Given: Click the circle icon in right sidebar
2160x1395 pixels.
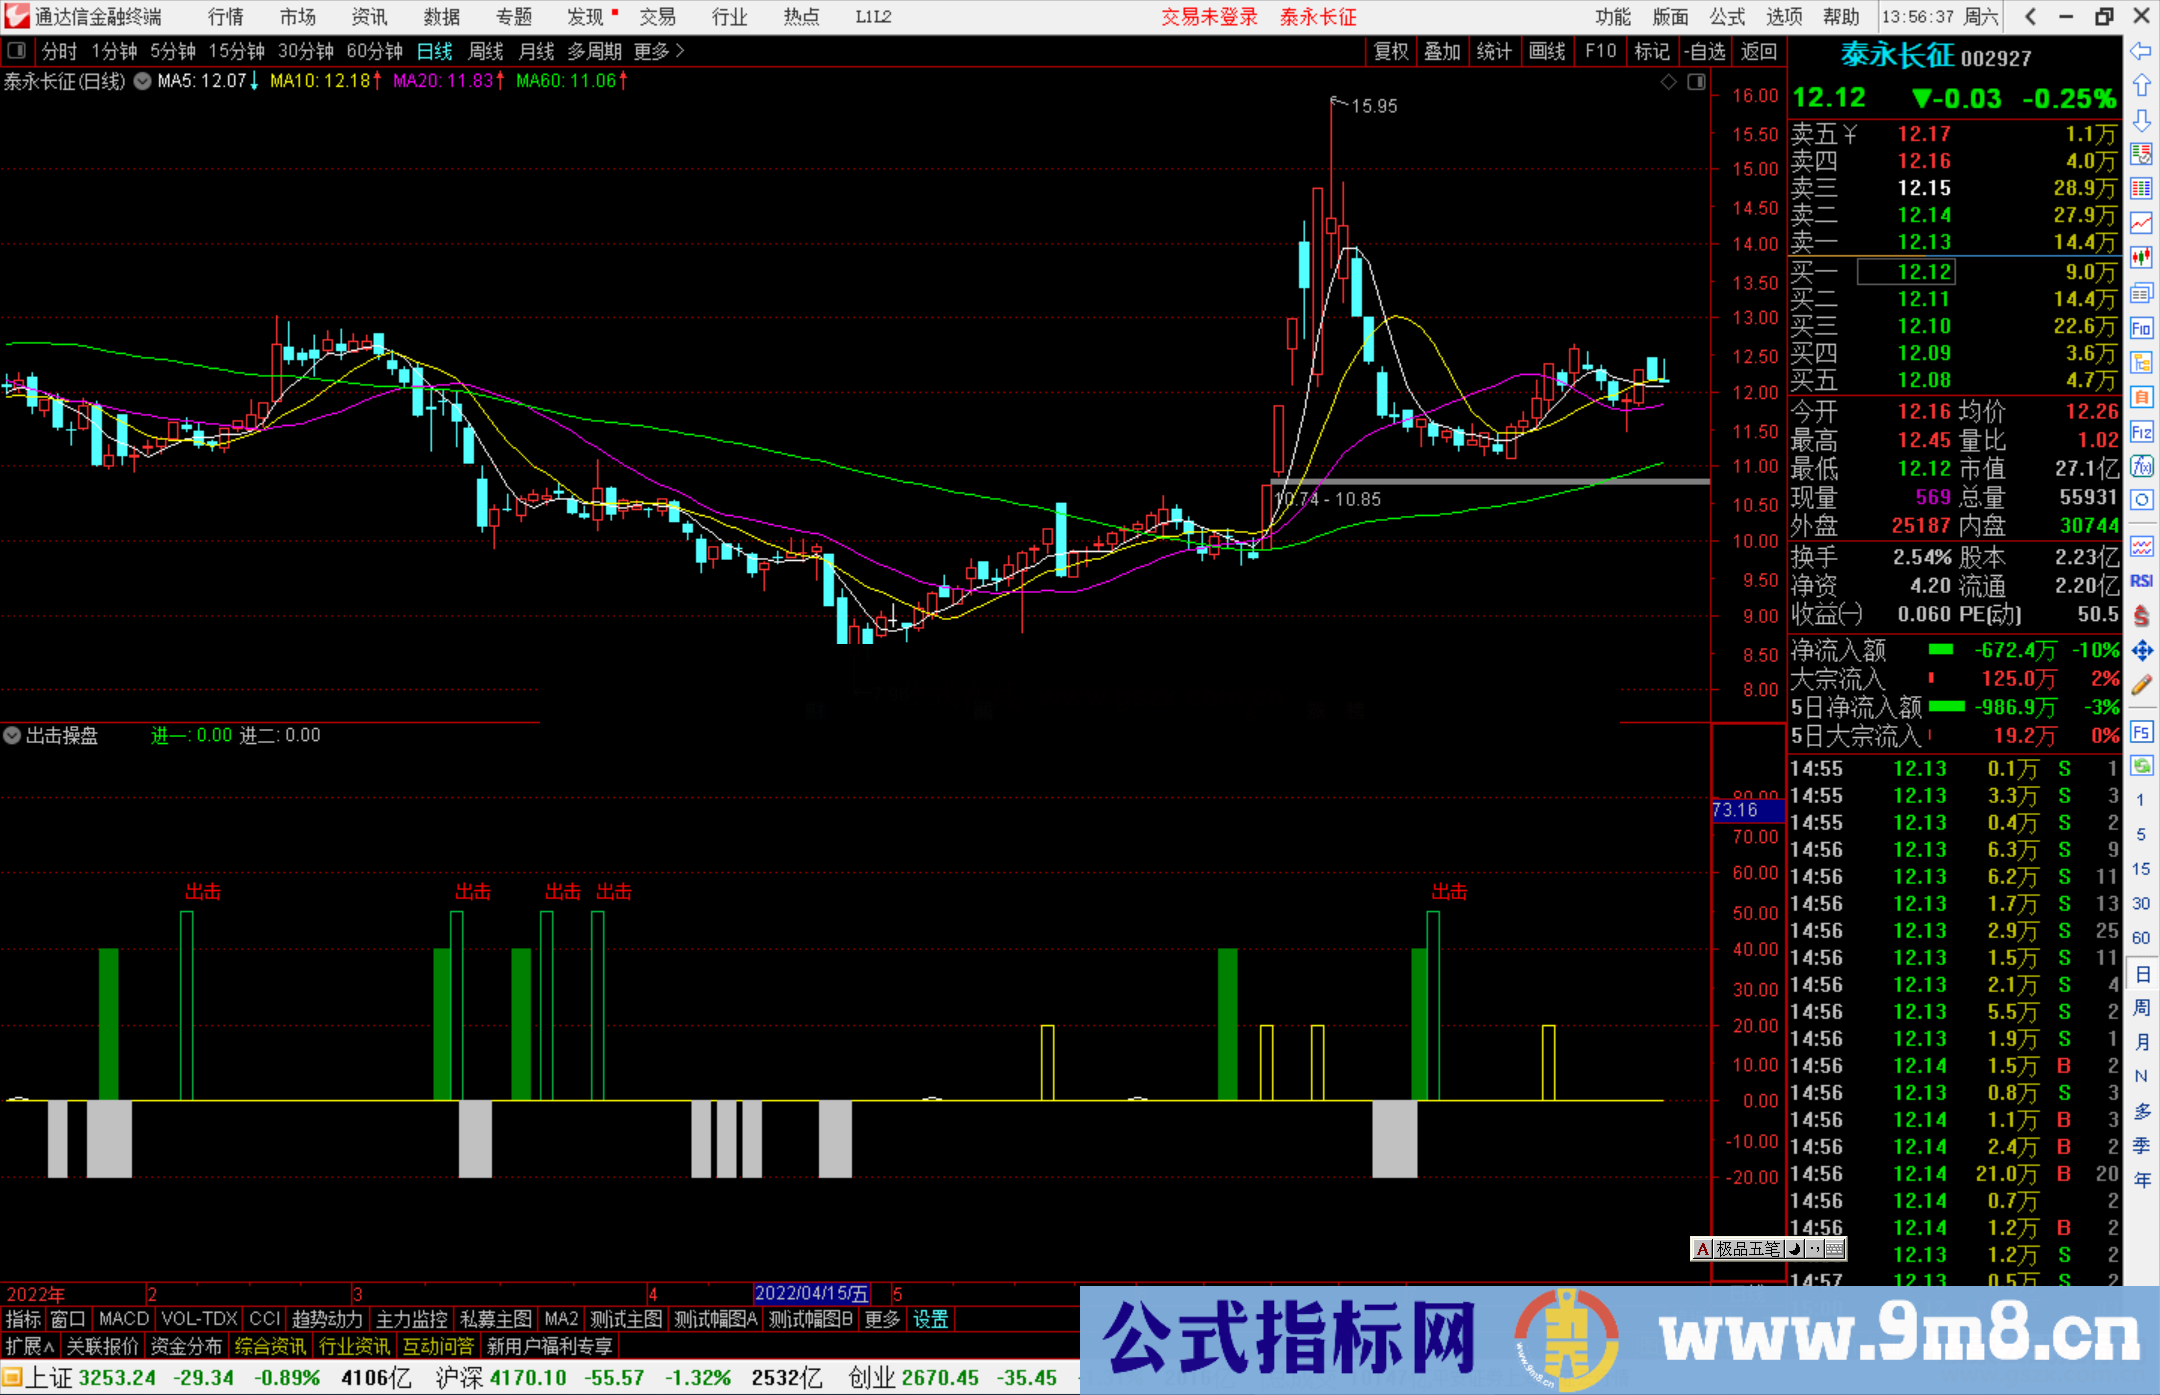Looking at the screenshot, I should click(x=2141, y=500).
